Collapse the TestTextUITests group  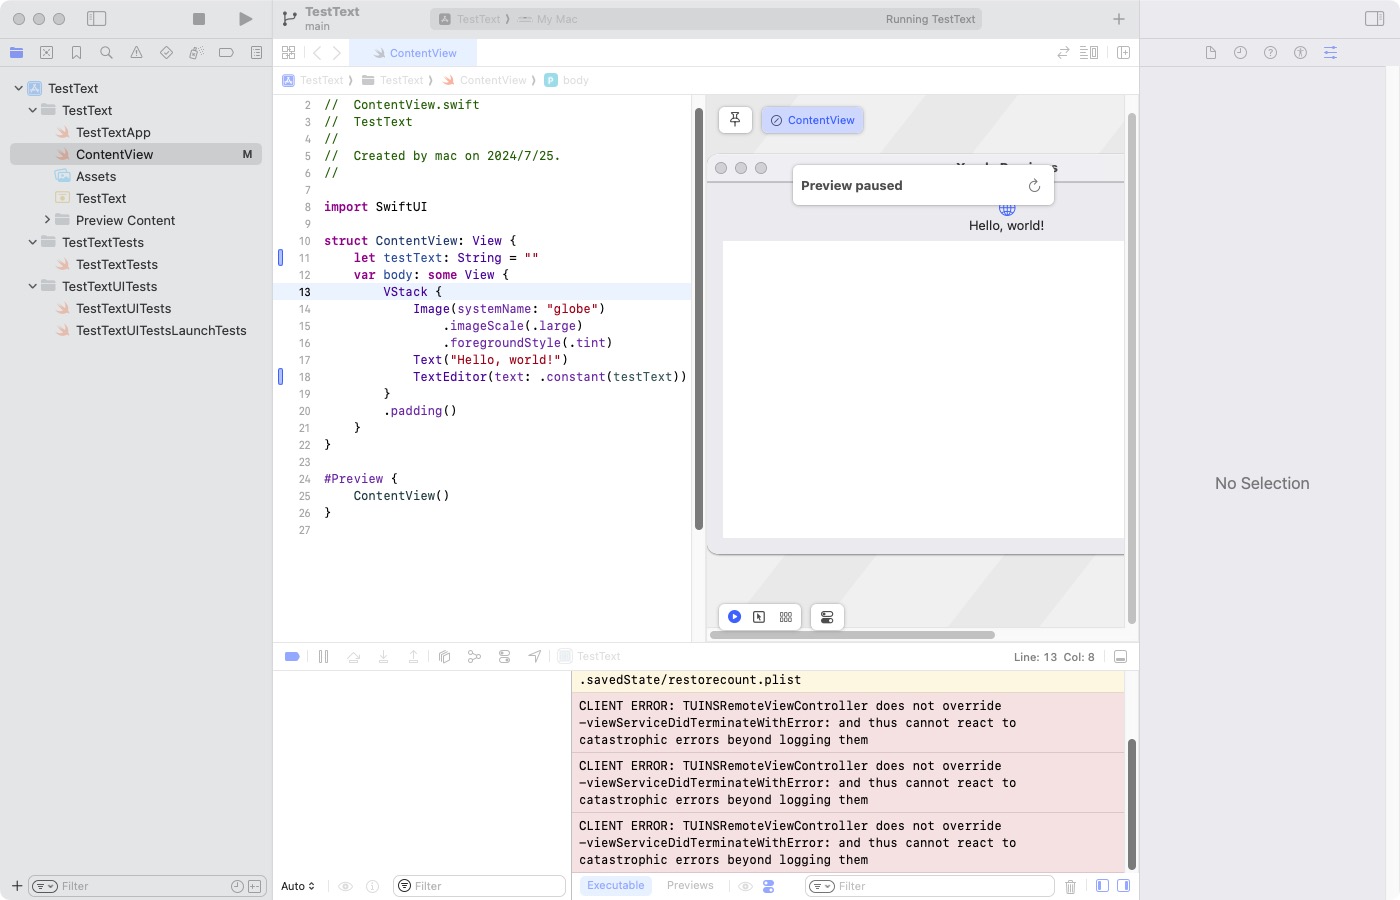pos(32,286)
